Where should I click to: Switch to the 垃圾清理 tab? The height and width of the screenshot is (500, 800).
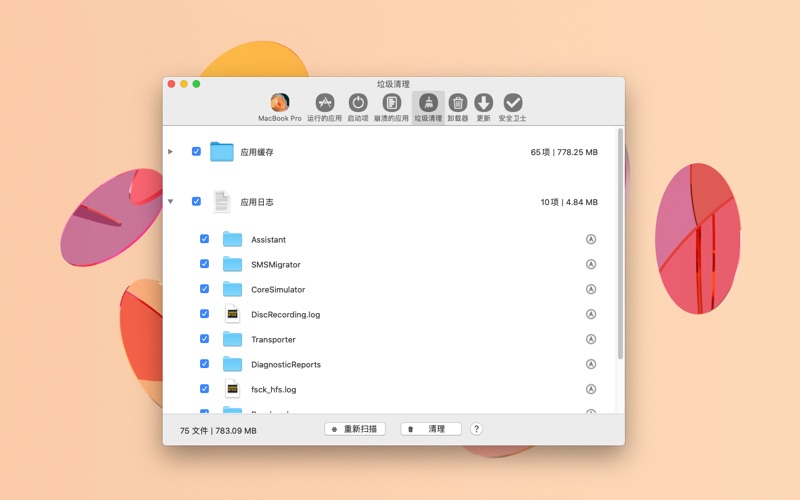point(428,107)
